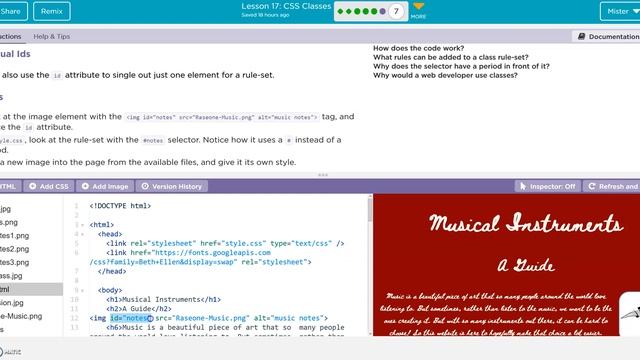The height and width of the screenshot is (360, 640).
Task: Click the Share button
Action: [11, 11]
